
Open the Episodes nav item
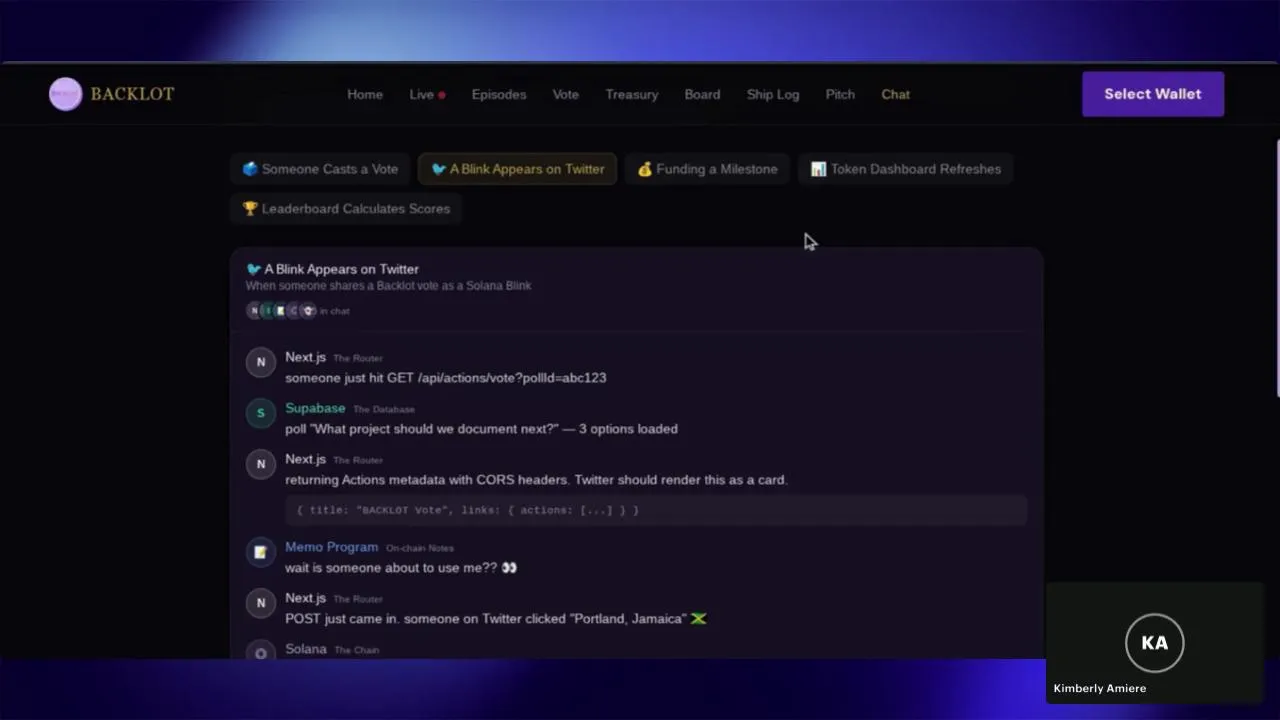[x=499, y=94]
